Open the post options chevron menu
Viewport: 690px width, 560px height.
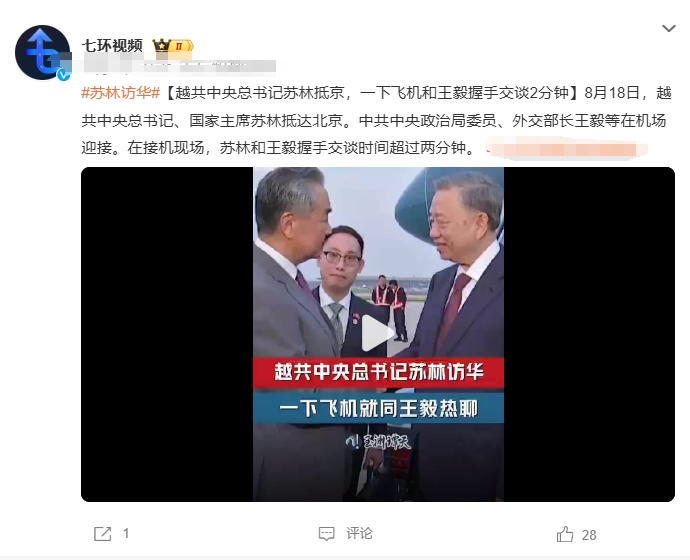[668, 29]
